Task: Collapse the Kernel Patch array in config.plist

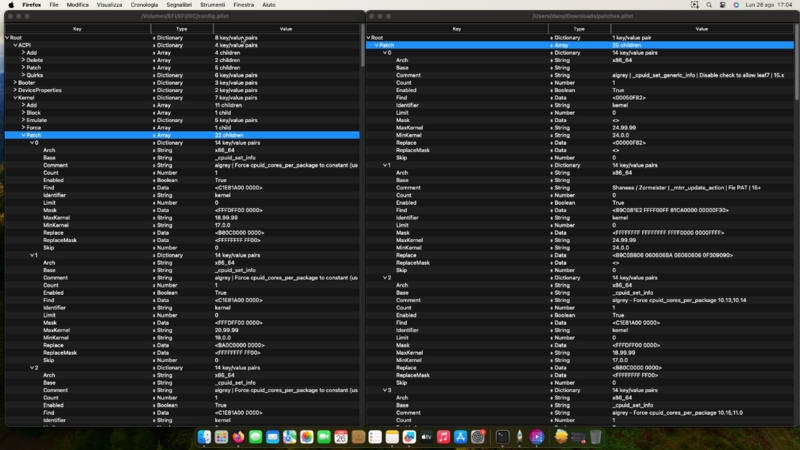Action: pyautogui.click(x=24, y=134)
